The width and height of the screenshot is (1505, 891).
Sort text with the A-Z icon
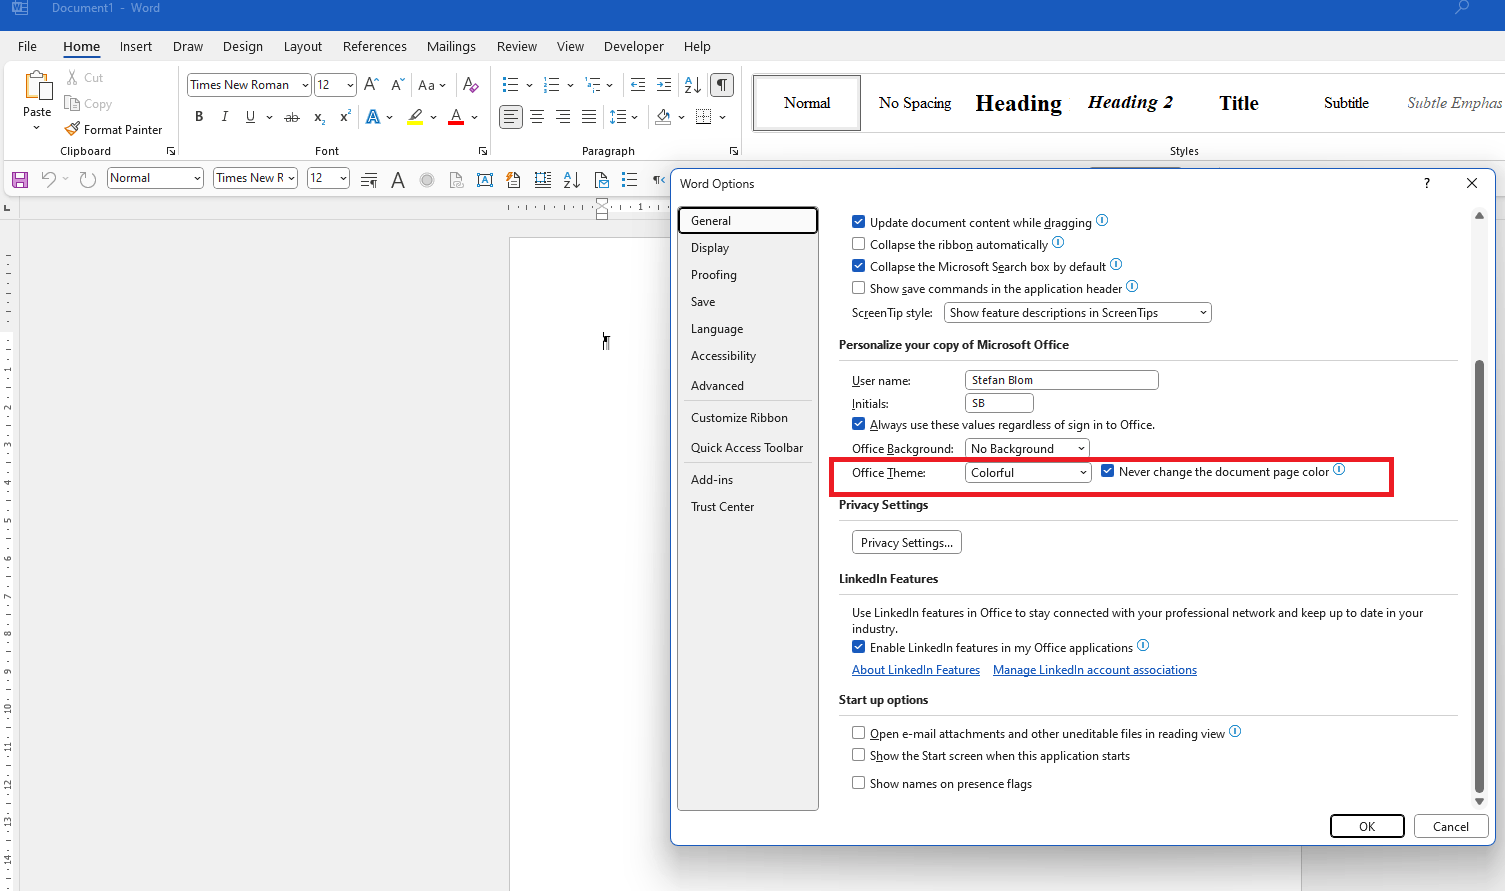[692, 85]
